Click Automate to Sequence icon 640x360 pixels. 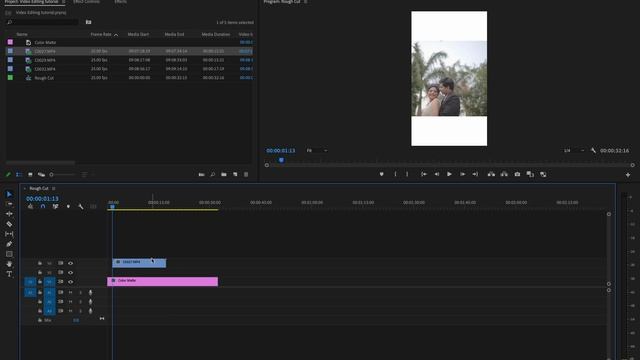point(201,174)
